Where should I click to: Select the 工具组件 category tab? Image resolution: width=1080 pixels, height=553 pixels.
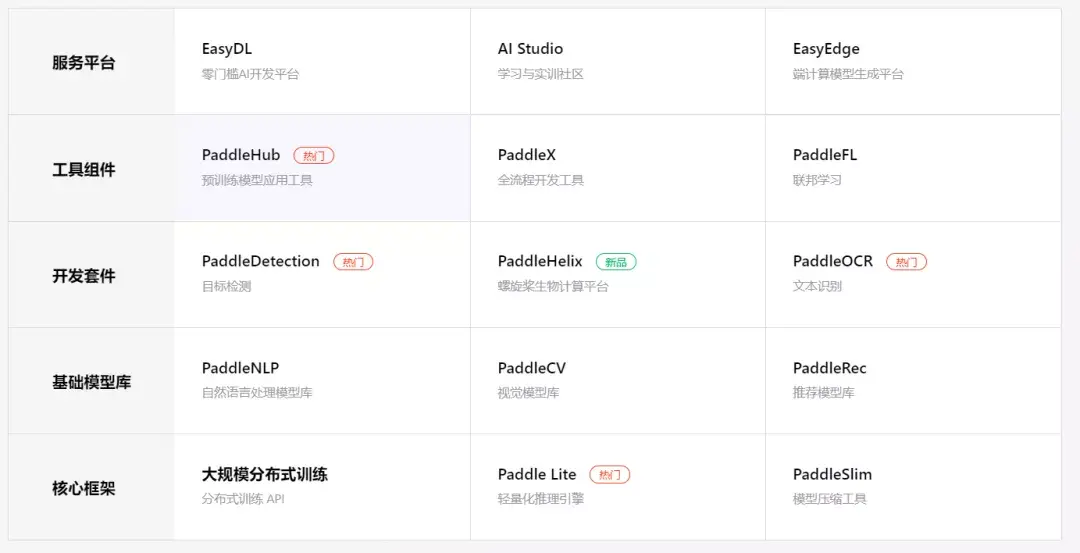[x=84, y=170]
